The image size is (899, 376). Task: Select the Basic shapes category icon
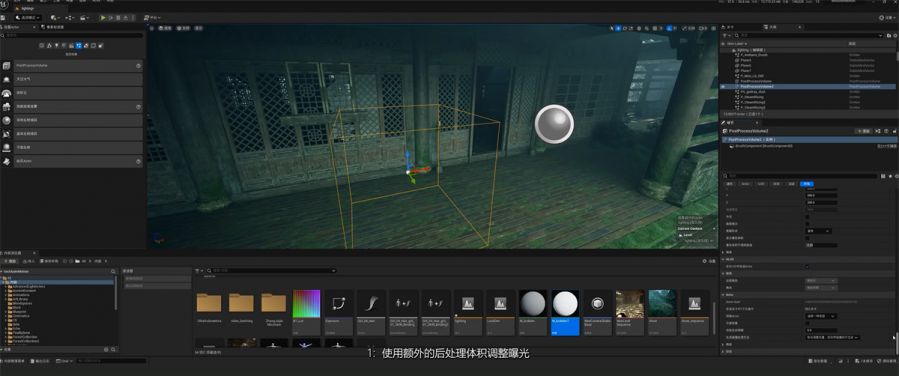tap(49, 45)
